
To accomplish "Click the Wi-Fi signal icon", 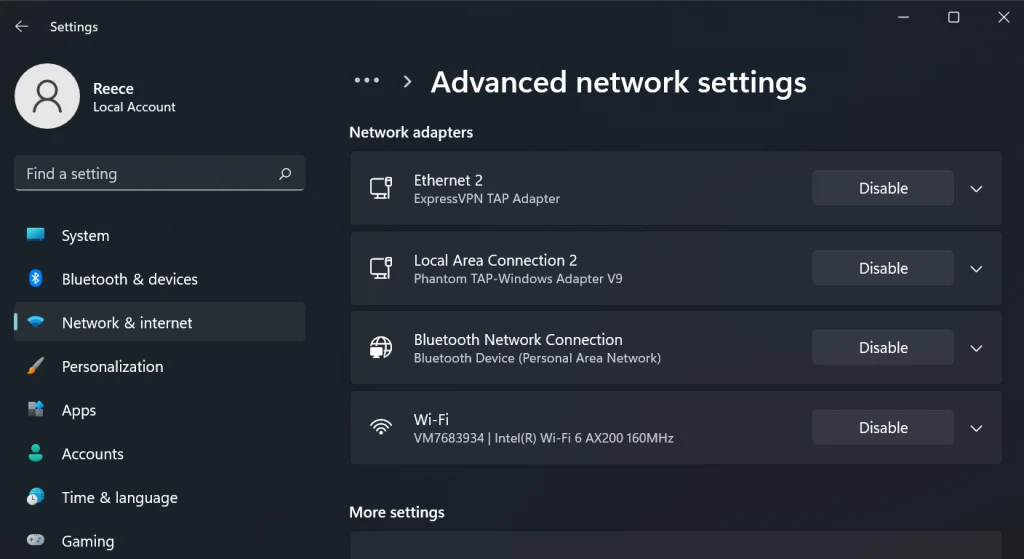I will click(381, 428).
